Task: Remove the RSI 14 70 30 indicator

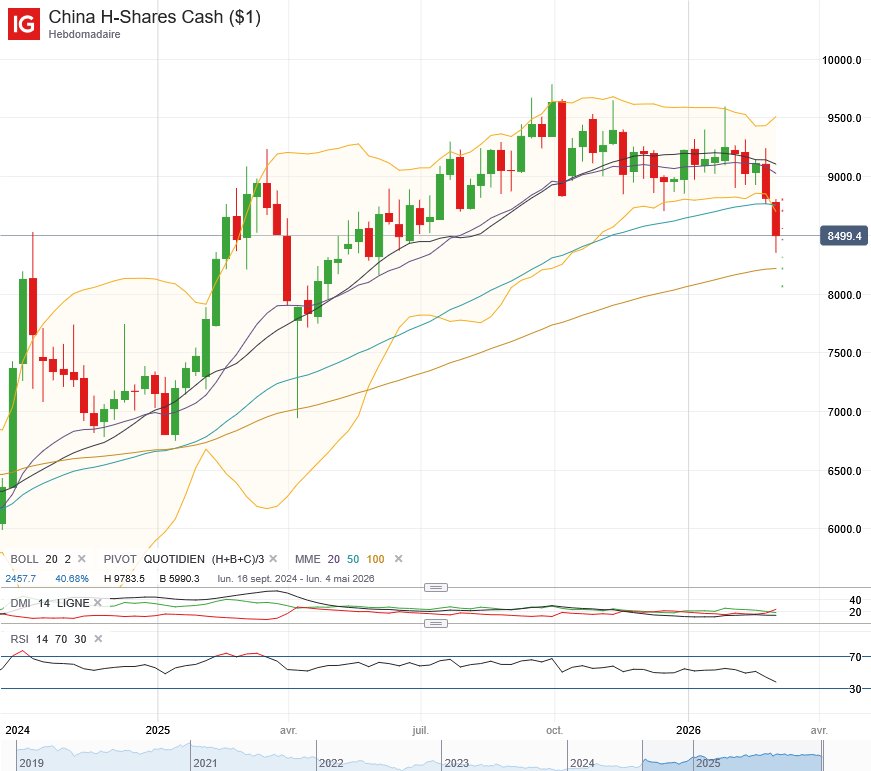Action: click(x=98, y=639)
